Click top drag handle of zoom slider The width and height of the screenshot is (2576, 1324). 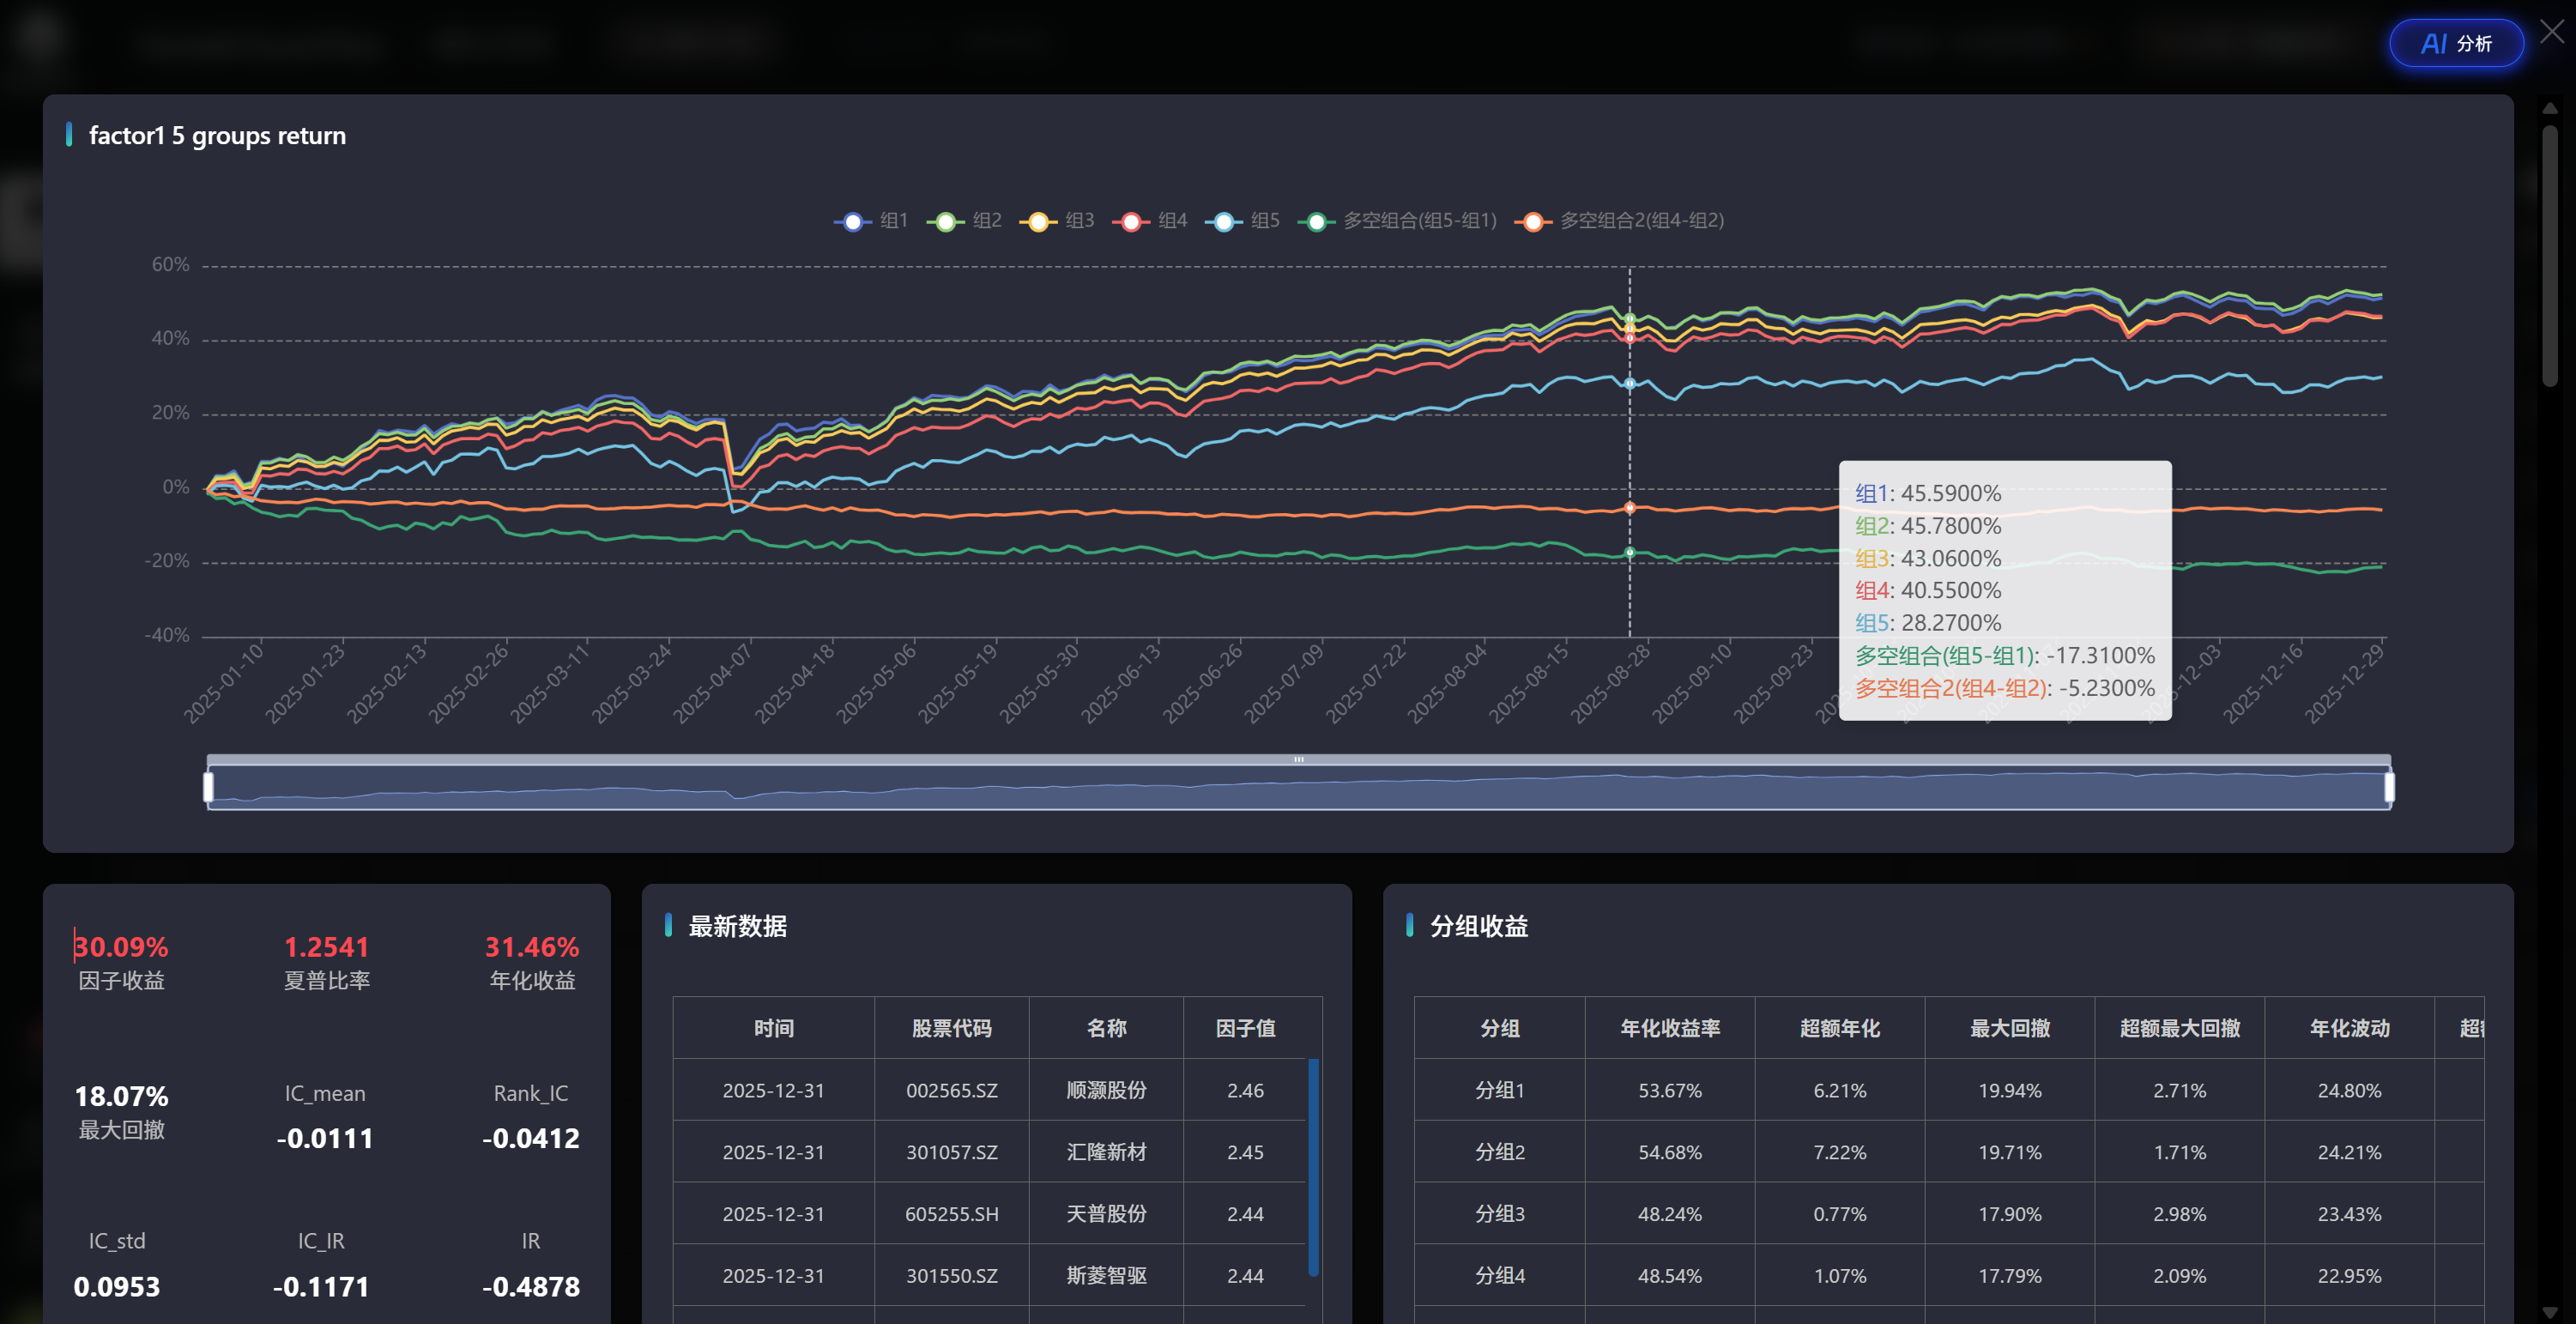(1298, 760)
